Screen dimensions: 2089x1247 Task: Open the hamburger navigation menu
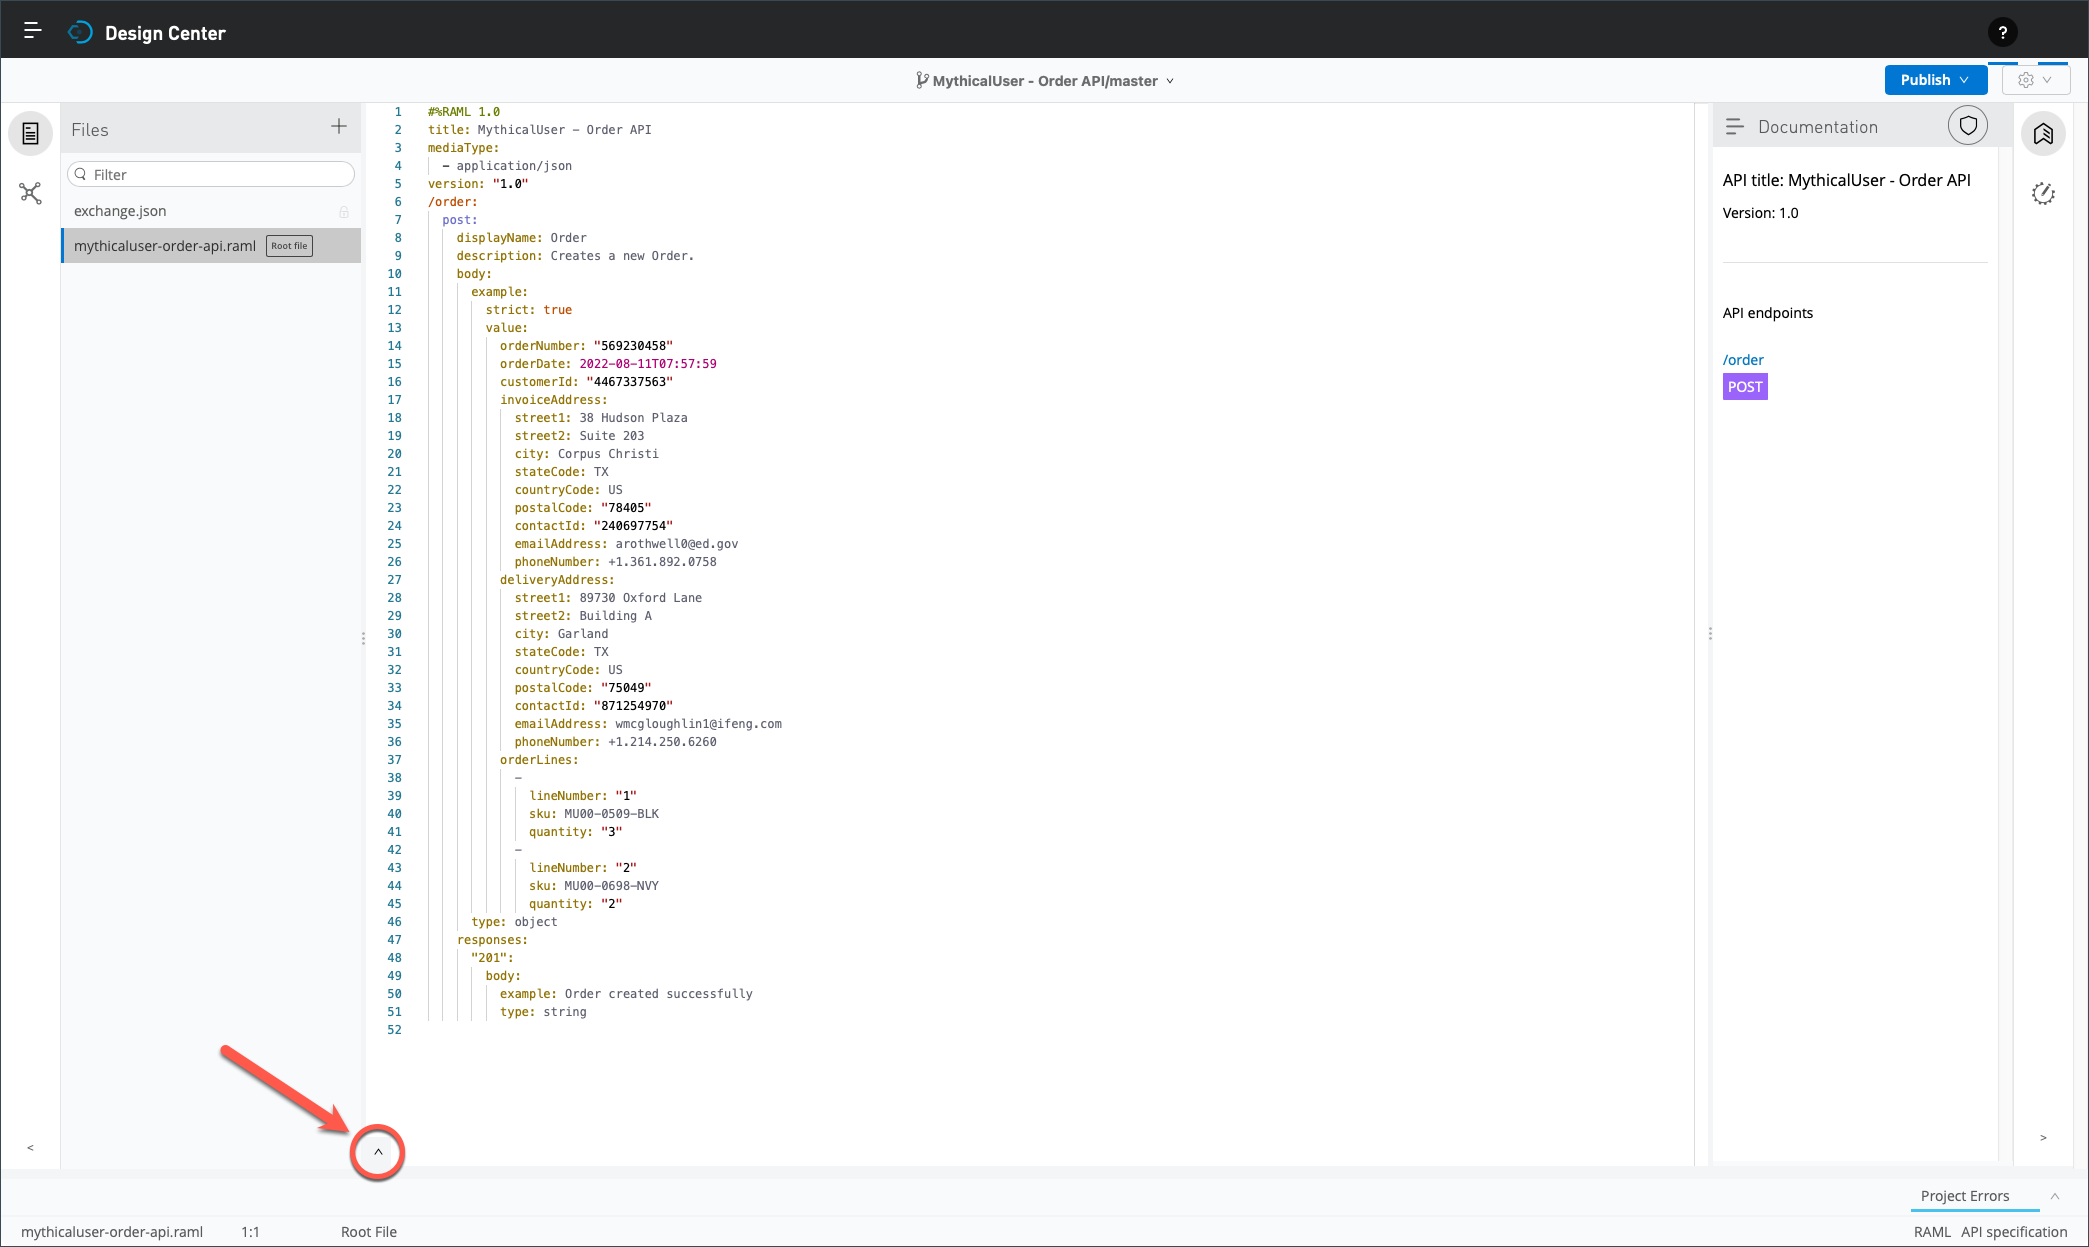coord(32,31)
